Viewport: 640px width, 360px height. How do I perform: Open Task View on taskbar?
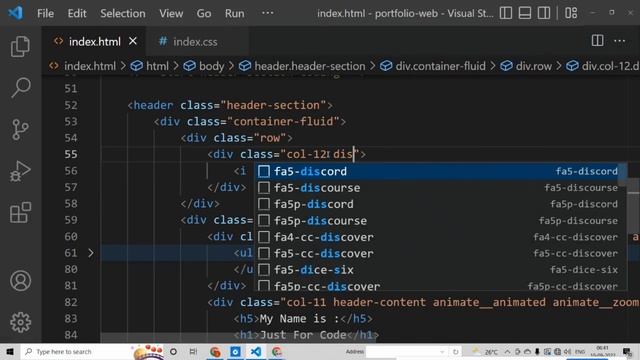click(193, 351)
